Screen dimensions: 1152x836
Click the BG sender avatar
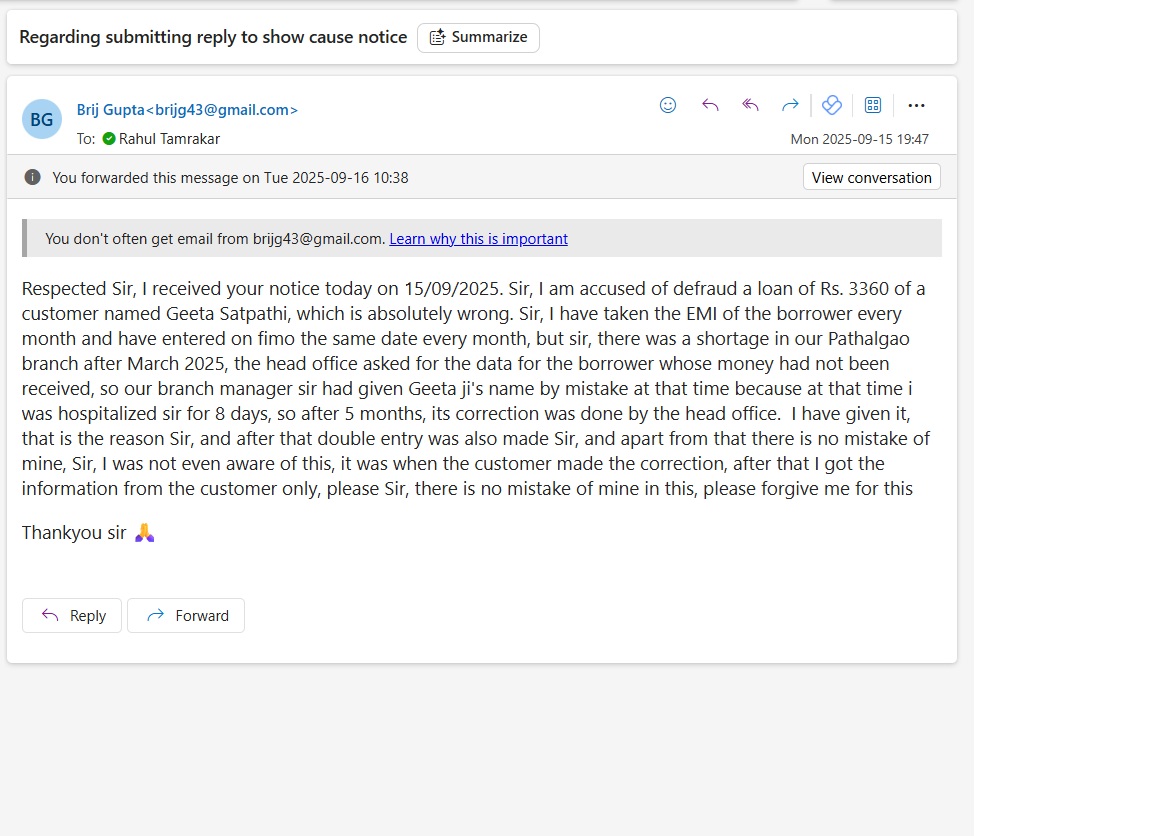coord(42,120)
